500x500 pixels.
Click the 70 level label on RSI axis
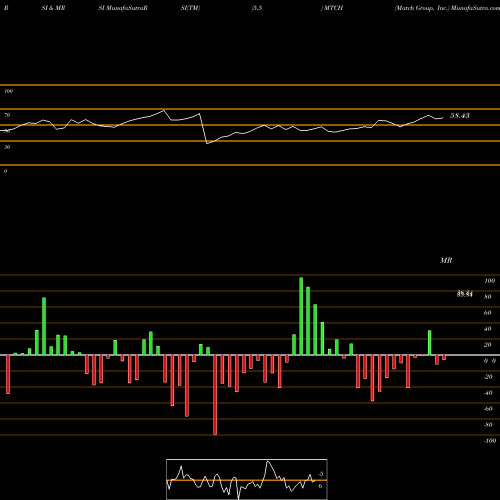7,115
